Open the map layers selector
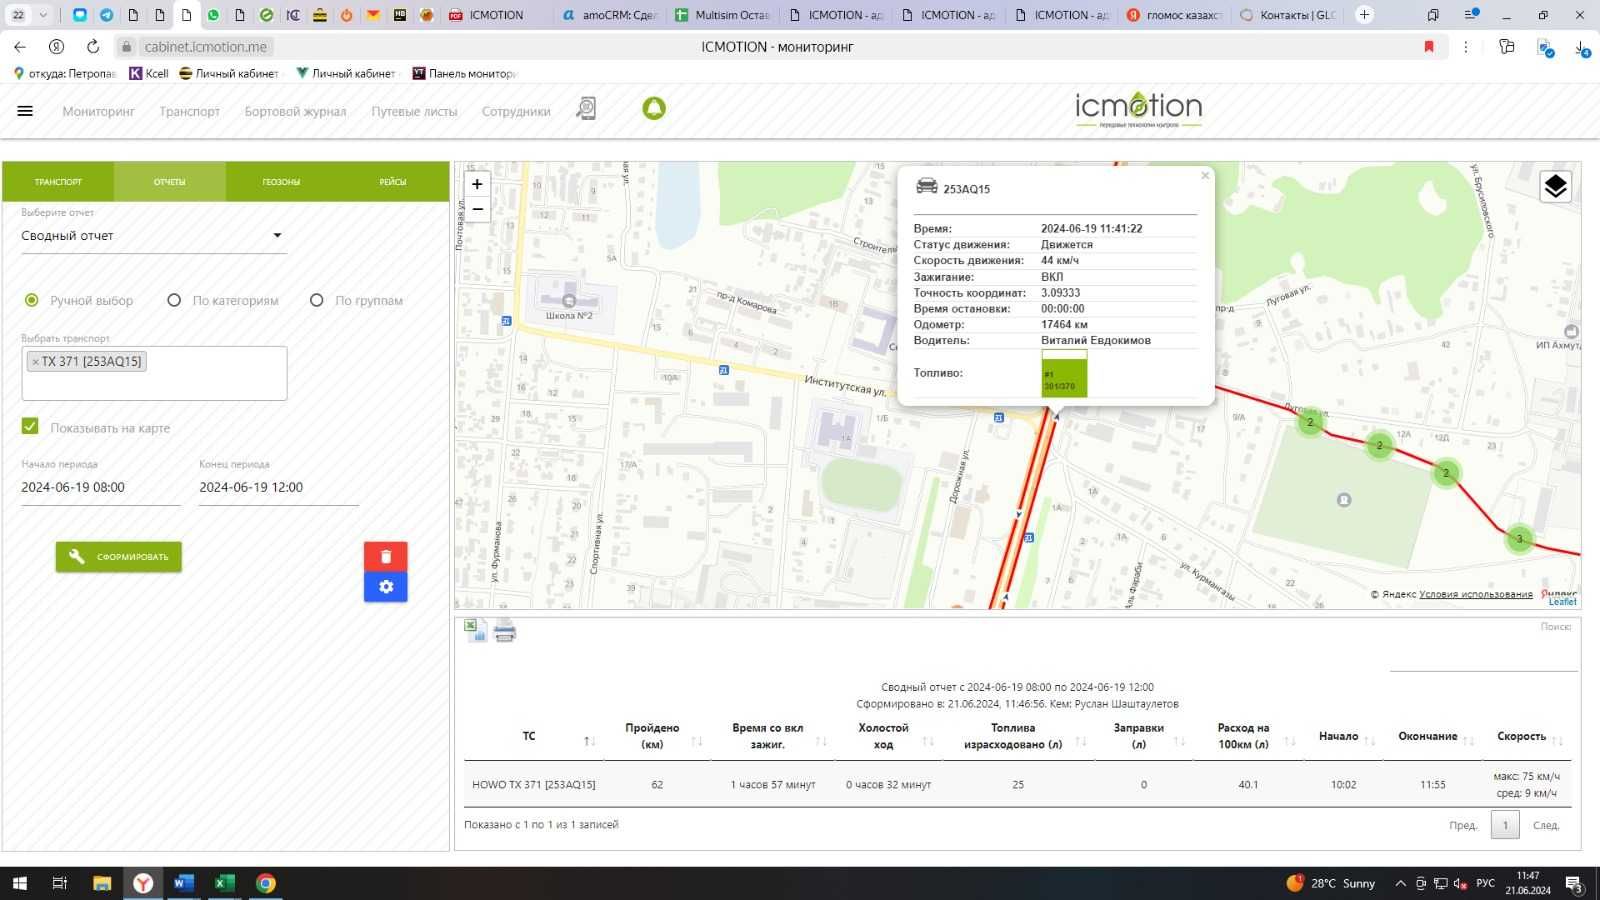 pyautogui.click(x=1555, y=187)
